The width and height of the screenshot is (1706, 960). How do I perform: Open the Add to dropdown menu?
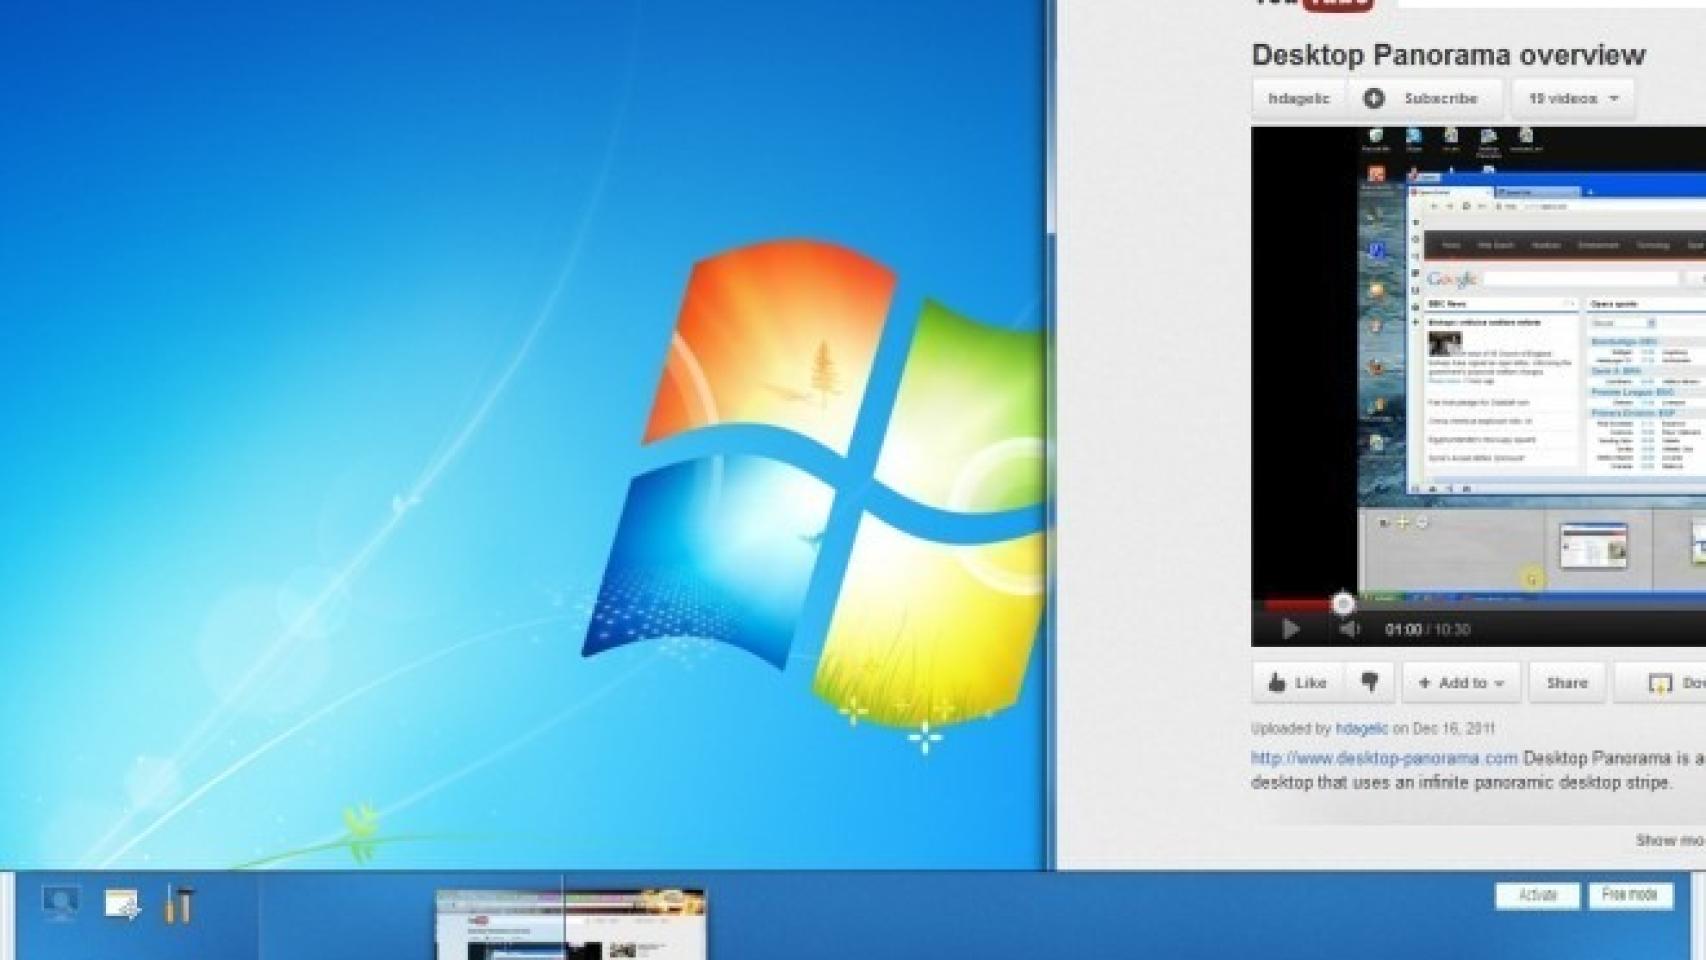tap(1460, 683)
